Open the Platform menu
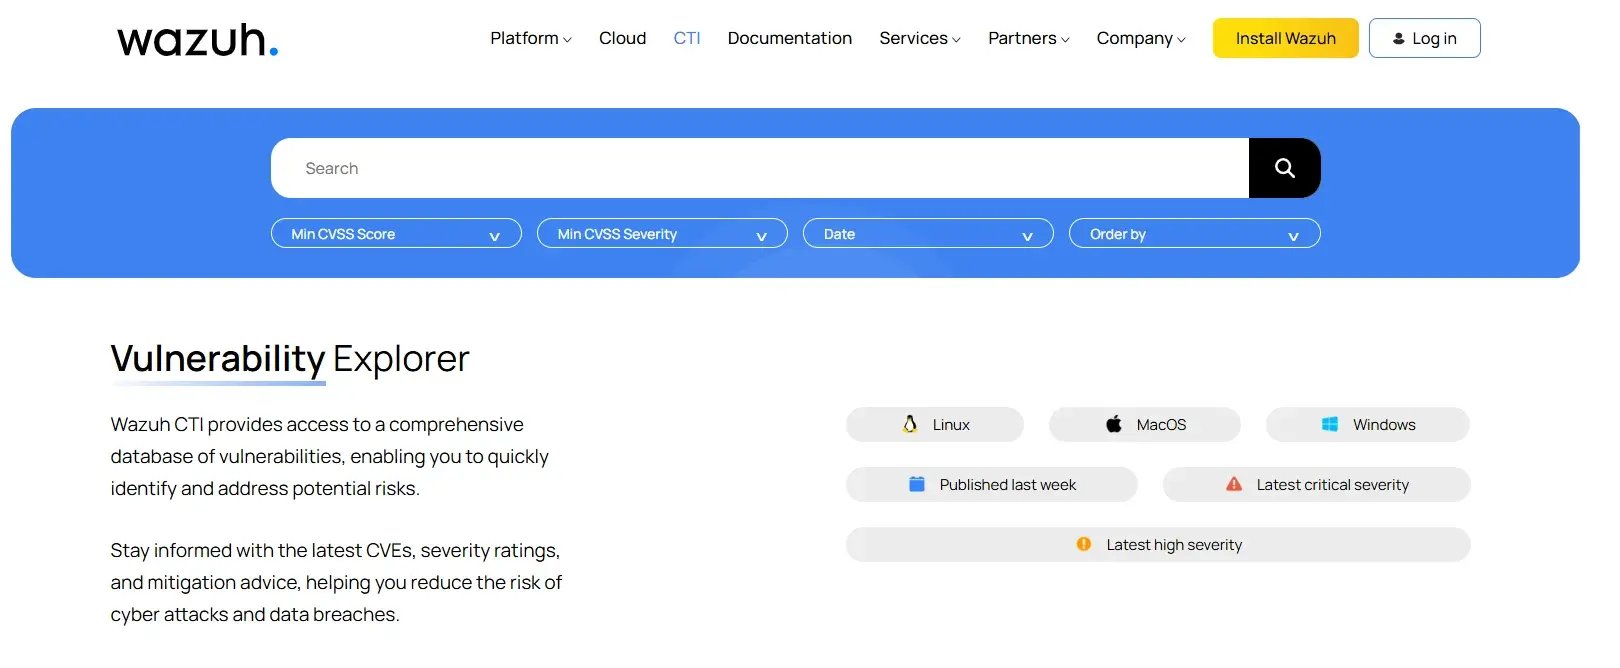Screen dimensions: 1620x668 point(530,38)
